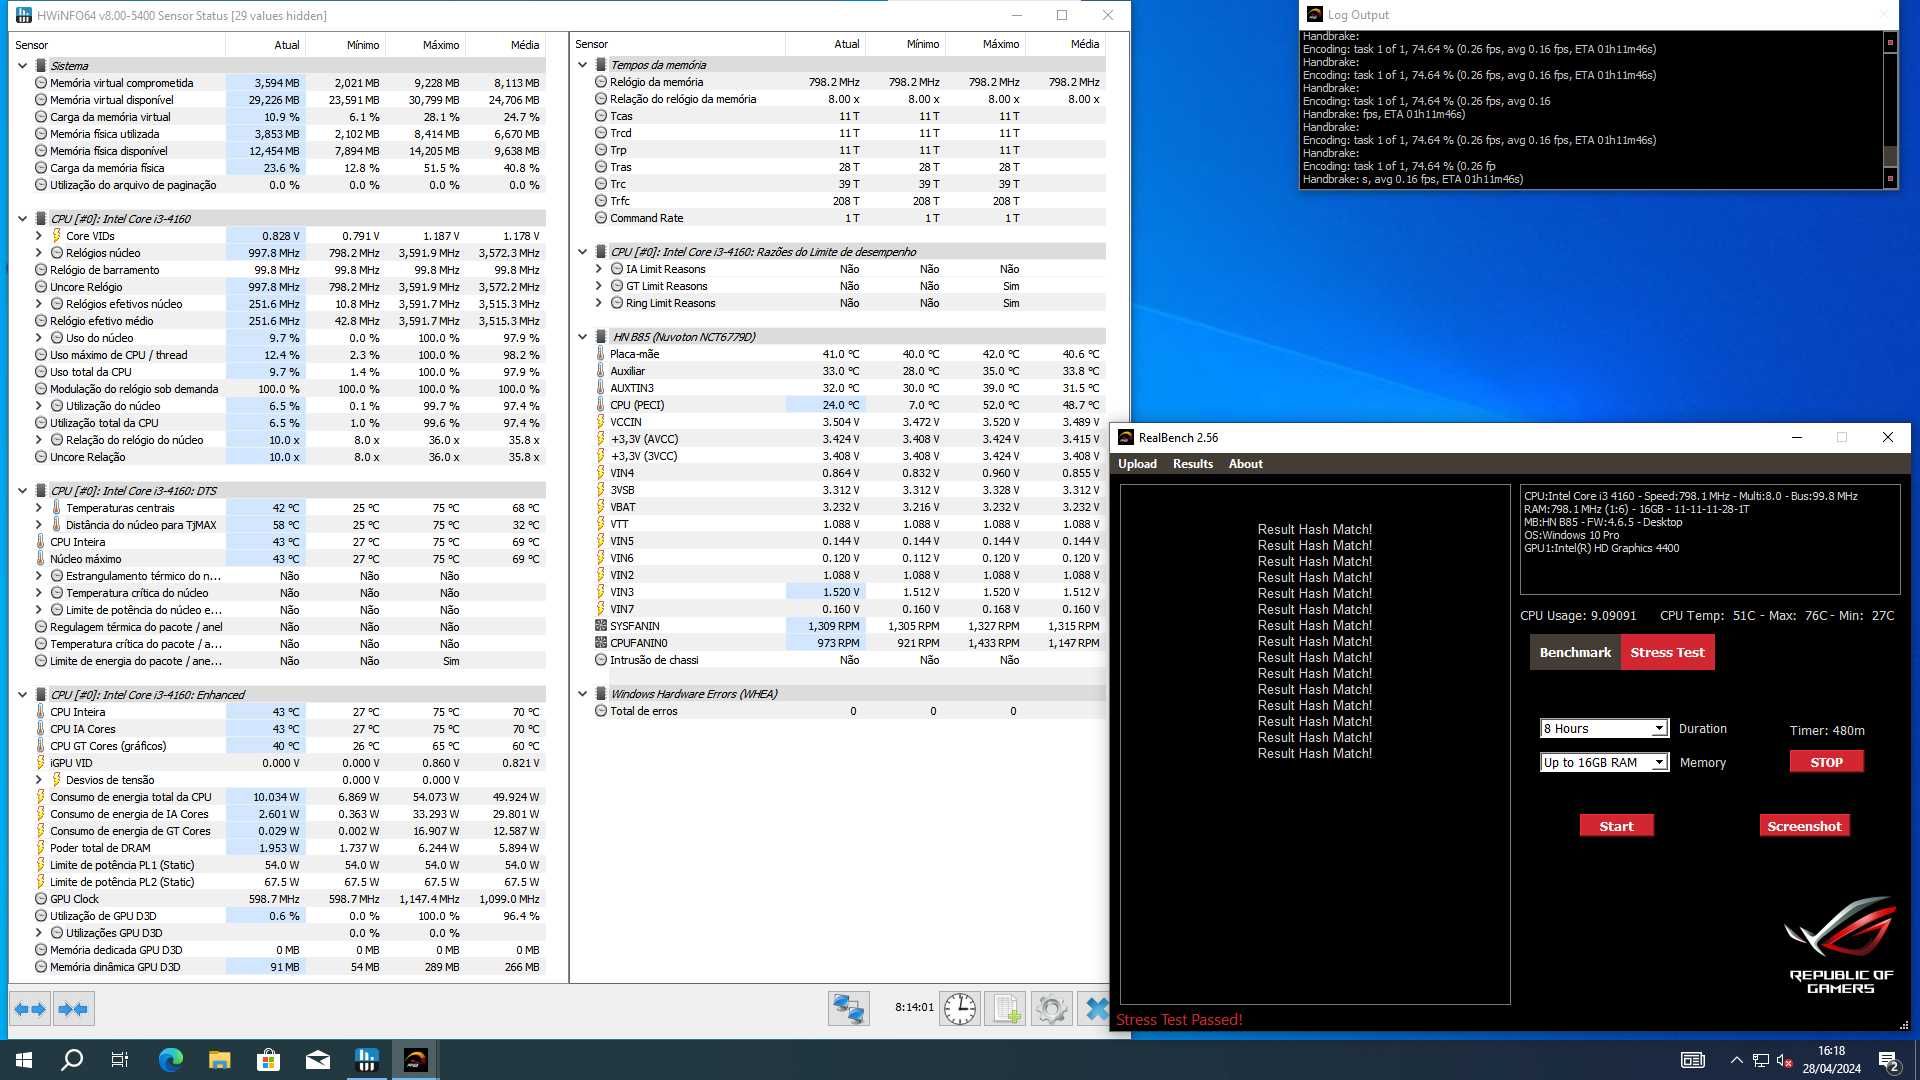1920x1080 pixels.
Task: Click left pane Sensor column header
Action: click(118, 45)
